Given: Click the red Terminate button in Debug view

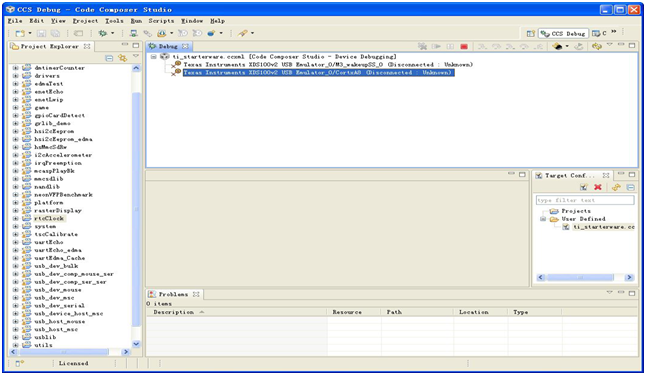Looking at the screenshot, I should pos(464,47).
